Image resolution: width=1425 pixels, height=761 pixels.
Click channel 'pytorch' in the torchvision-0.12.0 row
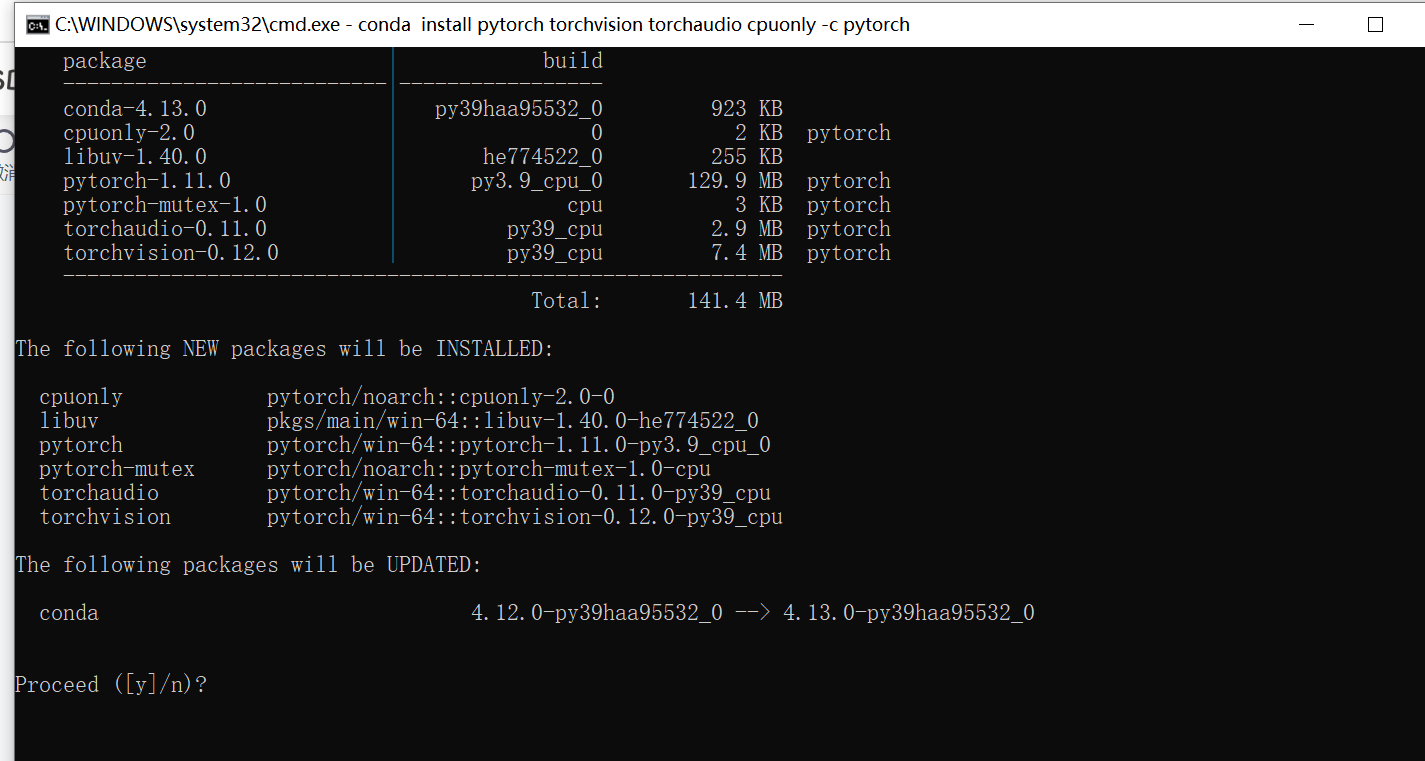[x=849, y=253]
